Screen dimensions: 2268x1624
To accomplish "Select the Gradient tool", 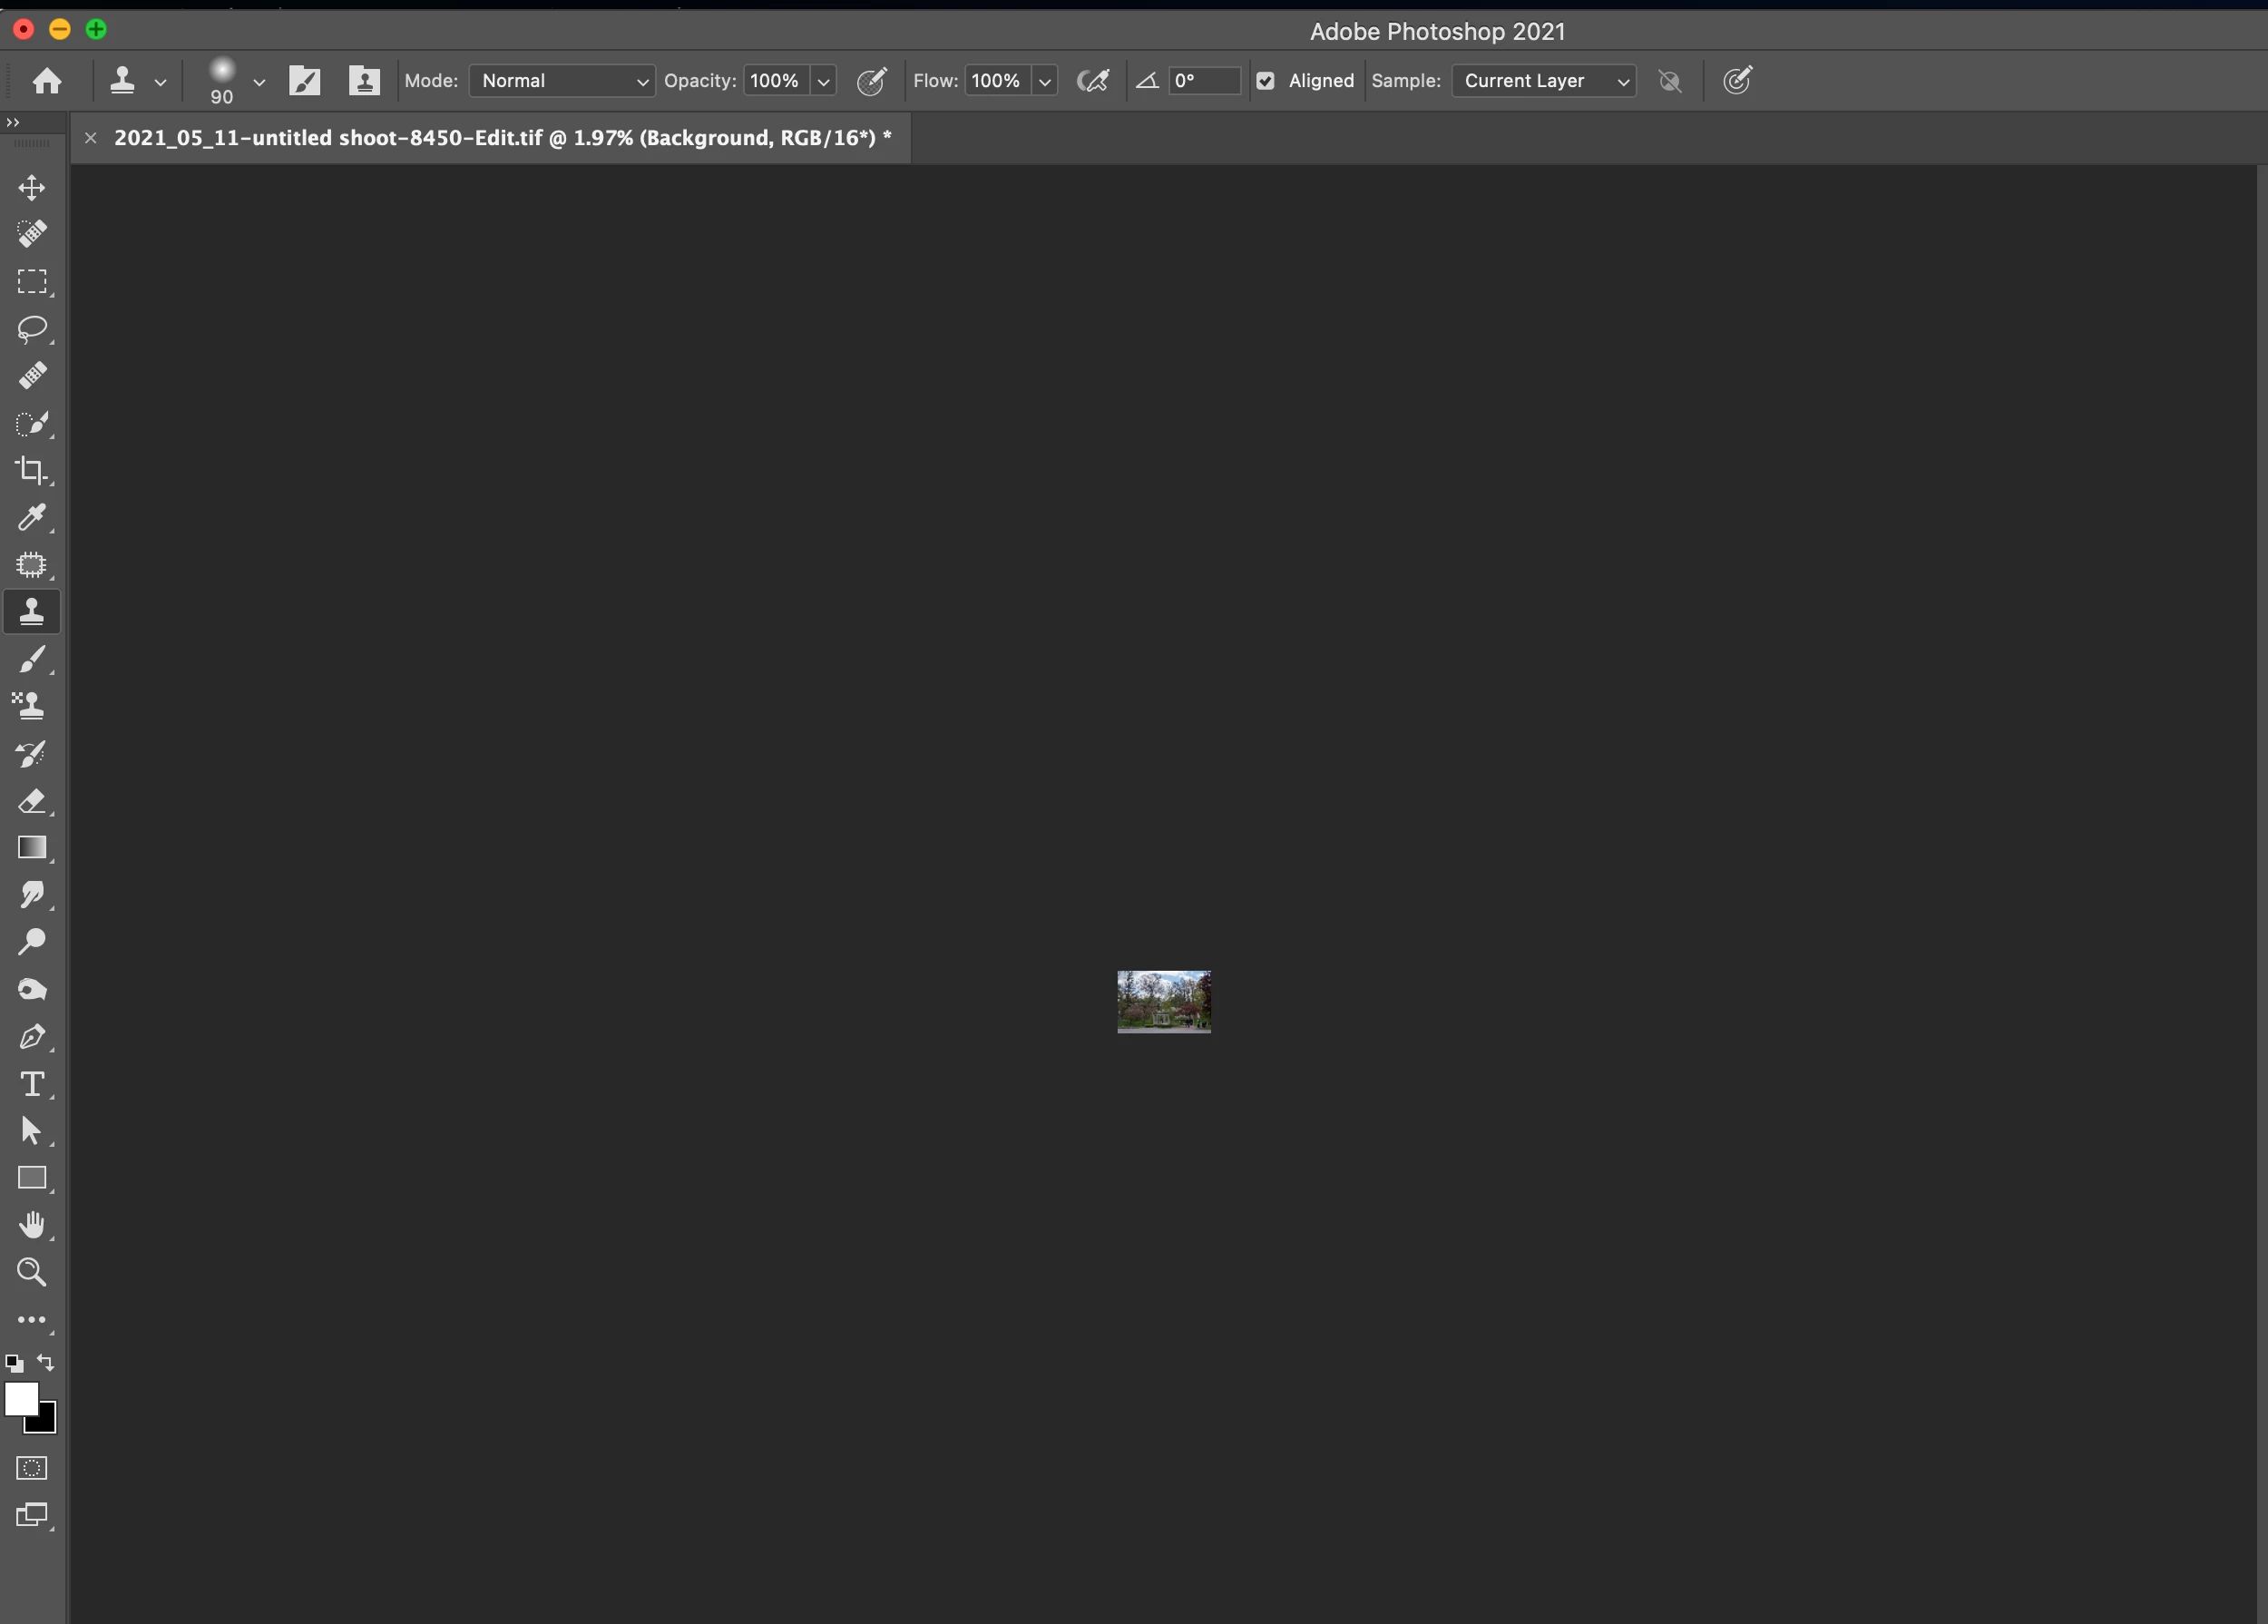I will 32,848.
